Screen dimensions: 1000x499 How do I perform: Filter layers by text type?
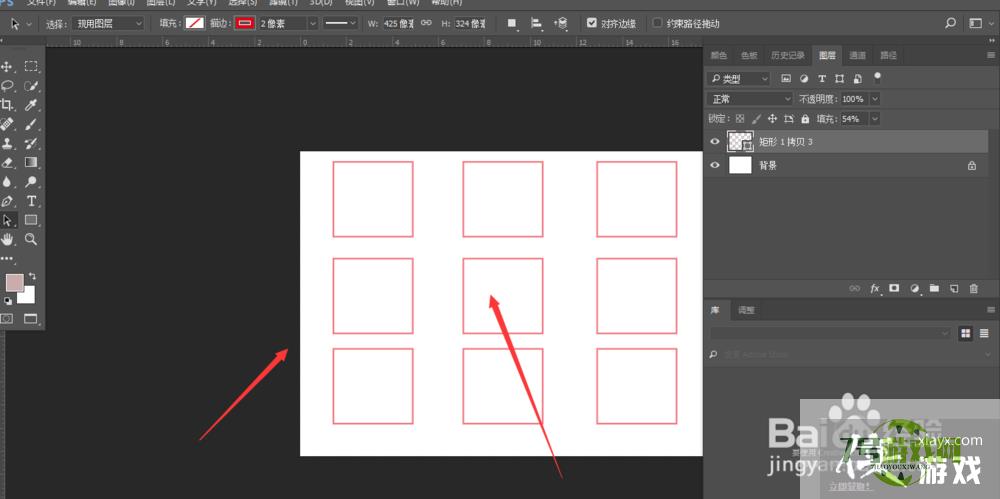821,78
